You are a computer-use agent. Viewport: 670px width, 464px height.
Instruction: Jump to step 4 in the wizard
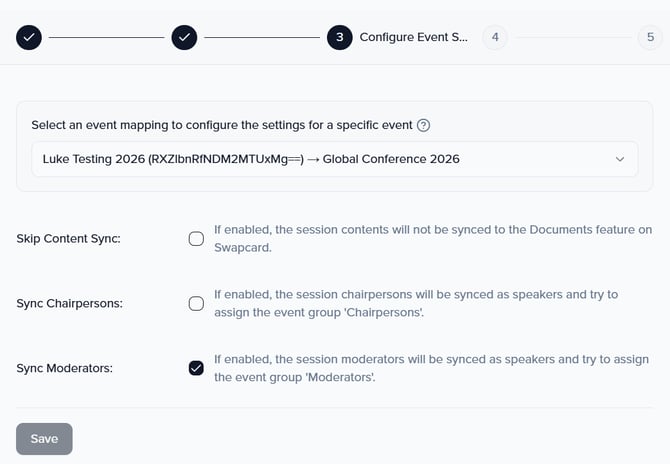pos(494,37)
